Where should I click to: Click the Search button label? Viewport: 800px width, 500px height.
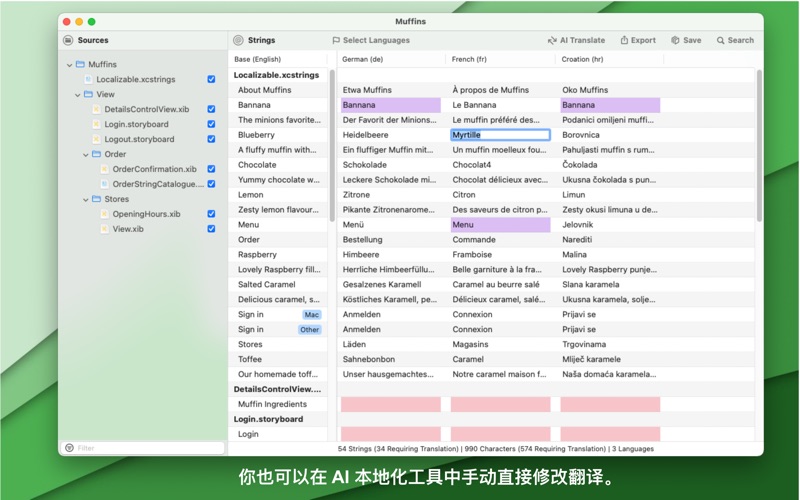coord(740,40)
